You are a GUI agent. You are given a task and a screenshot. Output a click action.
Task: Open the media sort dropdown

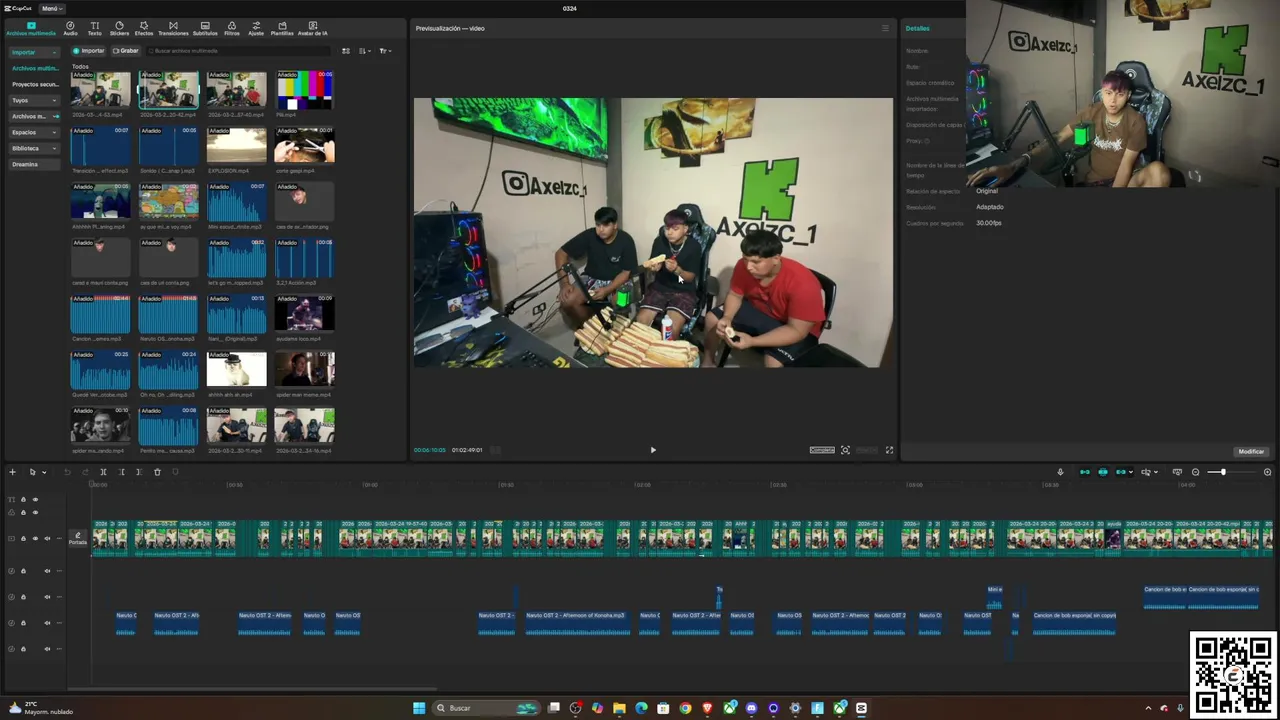coord(365,51)
